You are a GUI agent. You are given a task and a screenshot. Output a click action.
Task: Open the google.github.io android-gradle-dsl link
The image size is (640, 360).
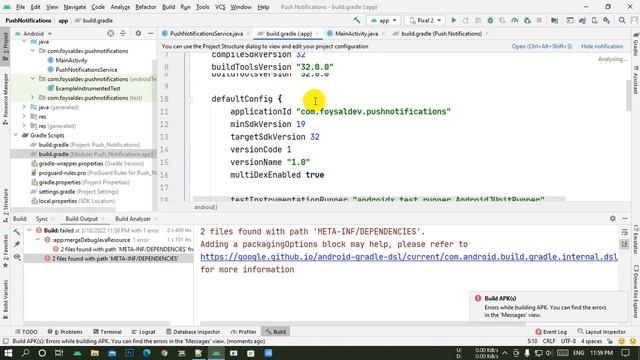[409, 257]
